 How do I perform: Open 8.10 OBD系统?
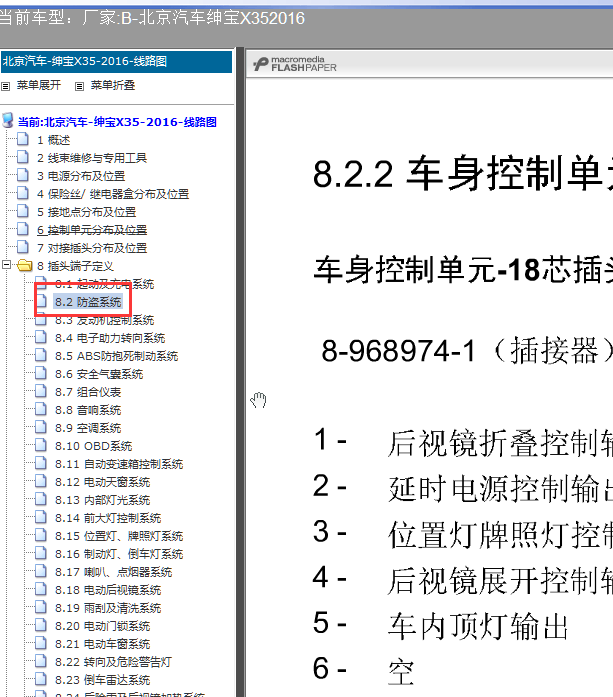pos(93,446)
